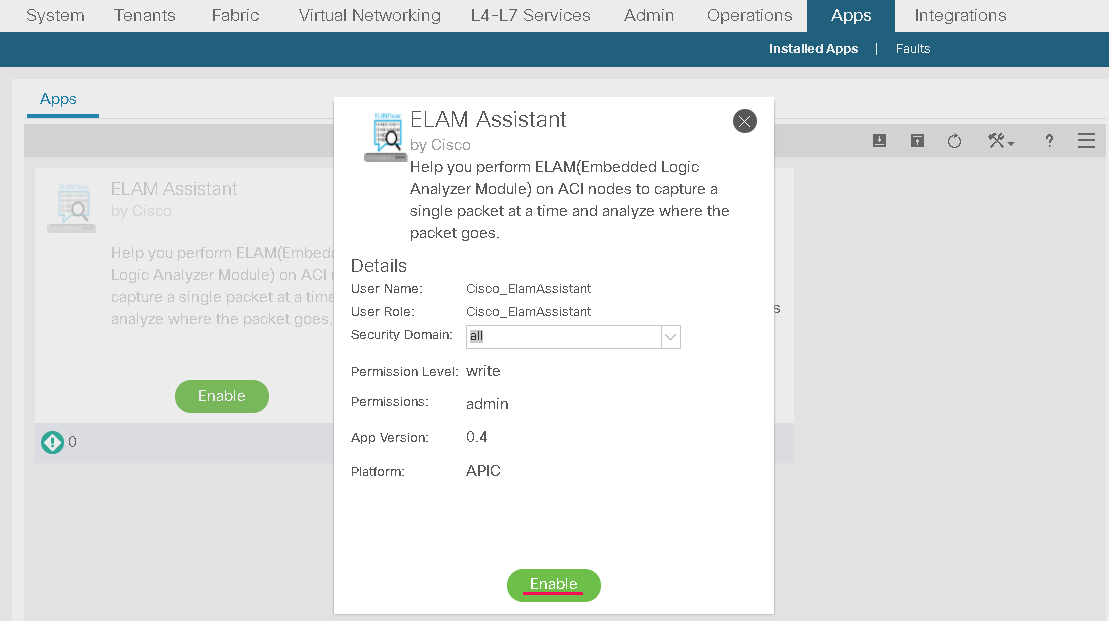The image size is (1109, 621).
Task: Open the L4-L7 Services menu
Action: pyautogui.click(x=530, y=16)
